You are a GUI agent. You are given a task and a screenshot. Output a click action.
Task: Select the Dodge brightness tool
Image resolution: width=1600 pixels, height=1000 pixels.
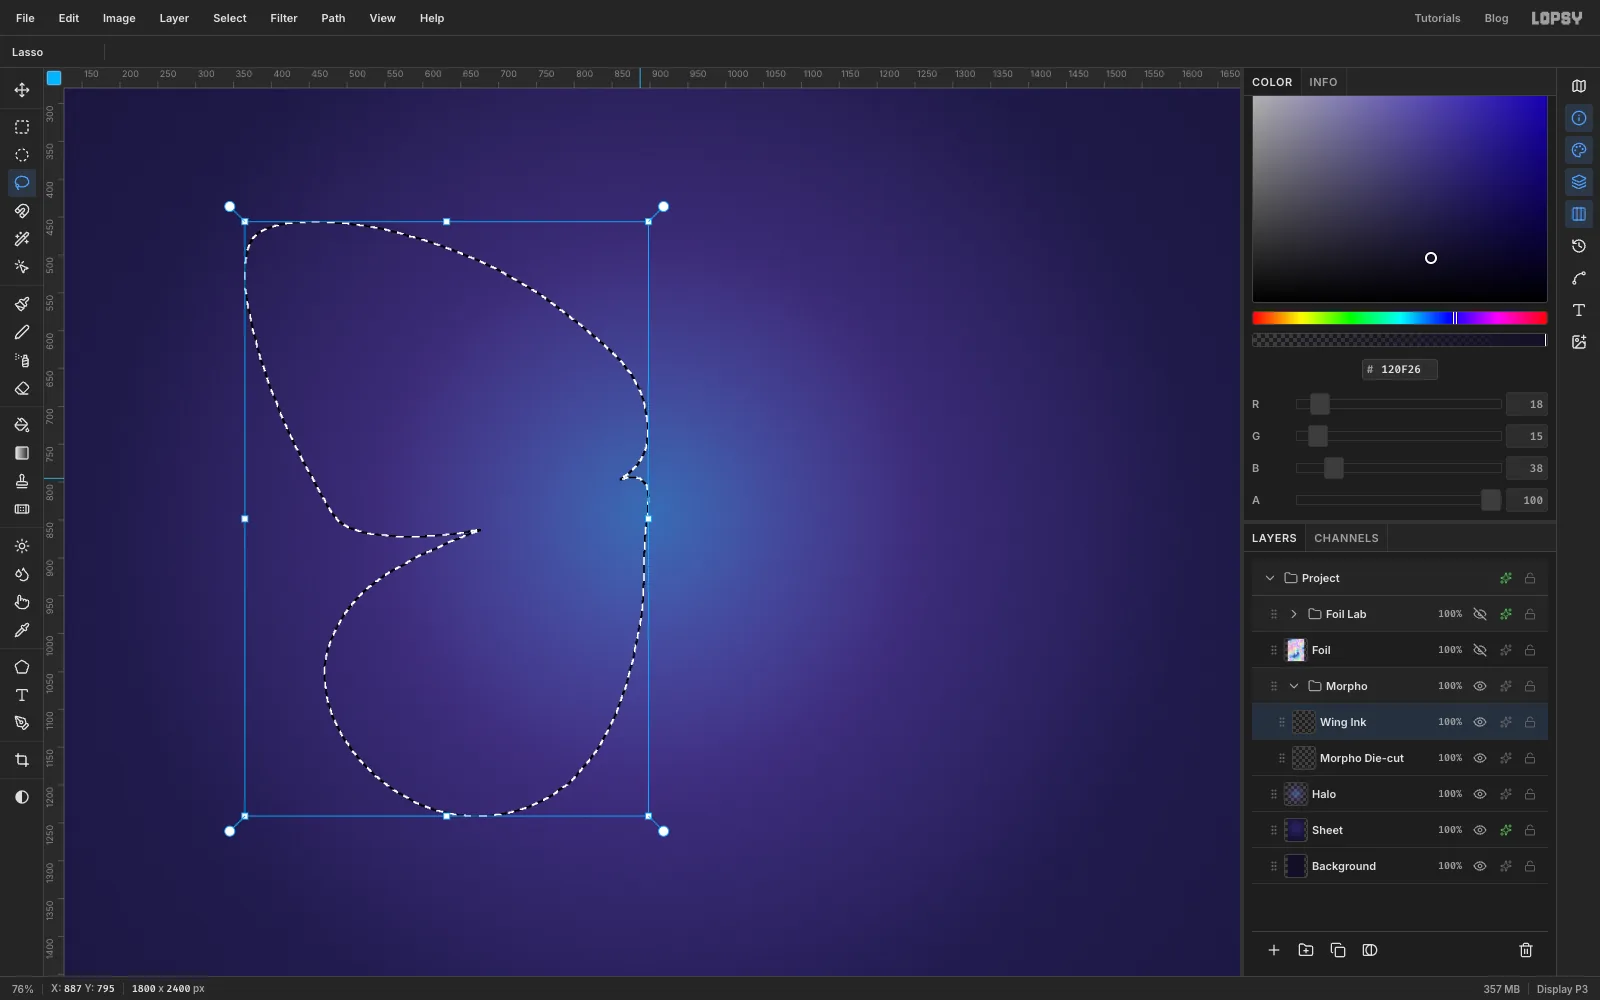click(22, 546)
